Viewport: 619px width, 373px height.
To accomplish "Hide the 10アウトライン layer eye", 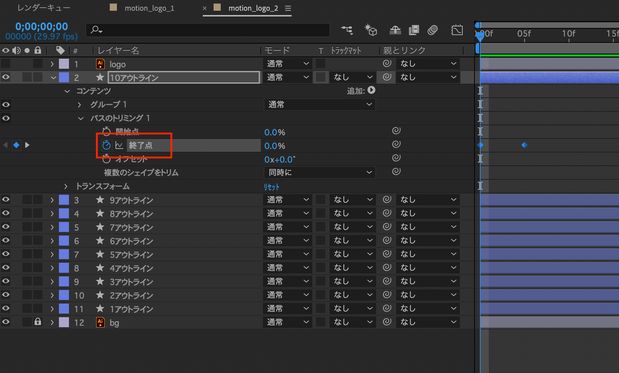I will 6,77.
